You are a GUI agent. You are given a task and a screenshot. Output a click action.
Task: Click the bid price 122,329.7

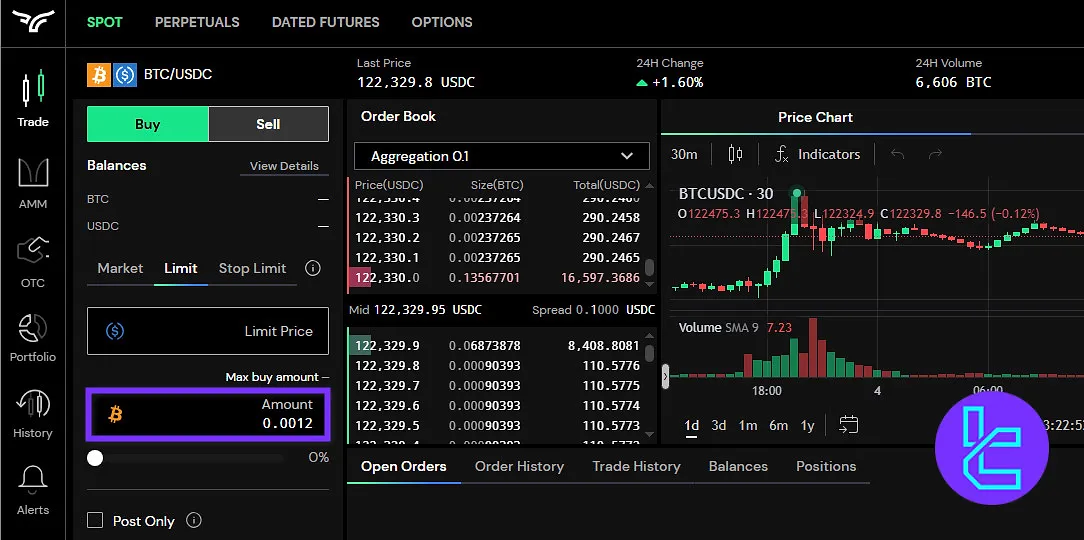tap(387, 385)
